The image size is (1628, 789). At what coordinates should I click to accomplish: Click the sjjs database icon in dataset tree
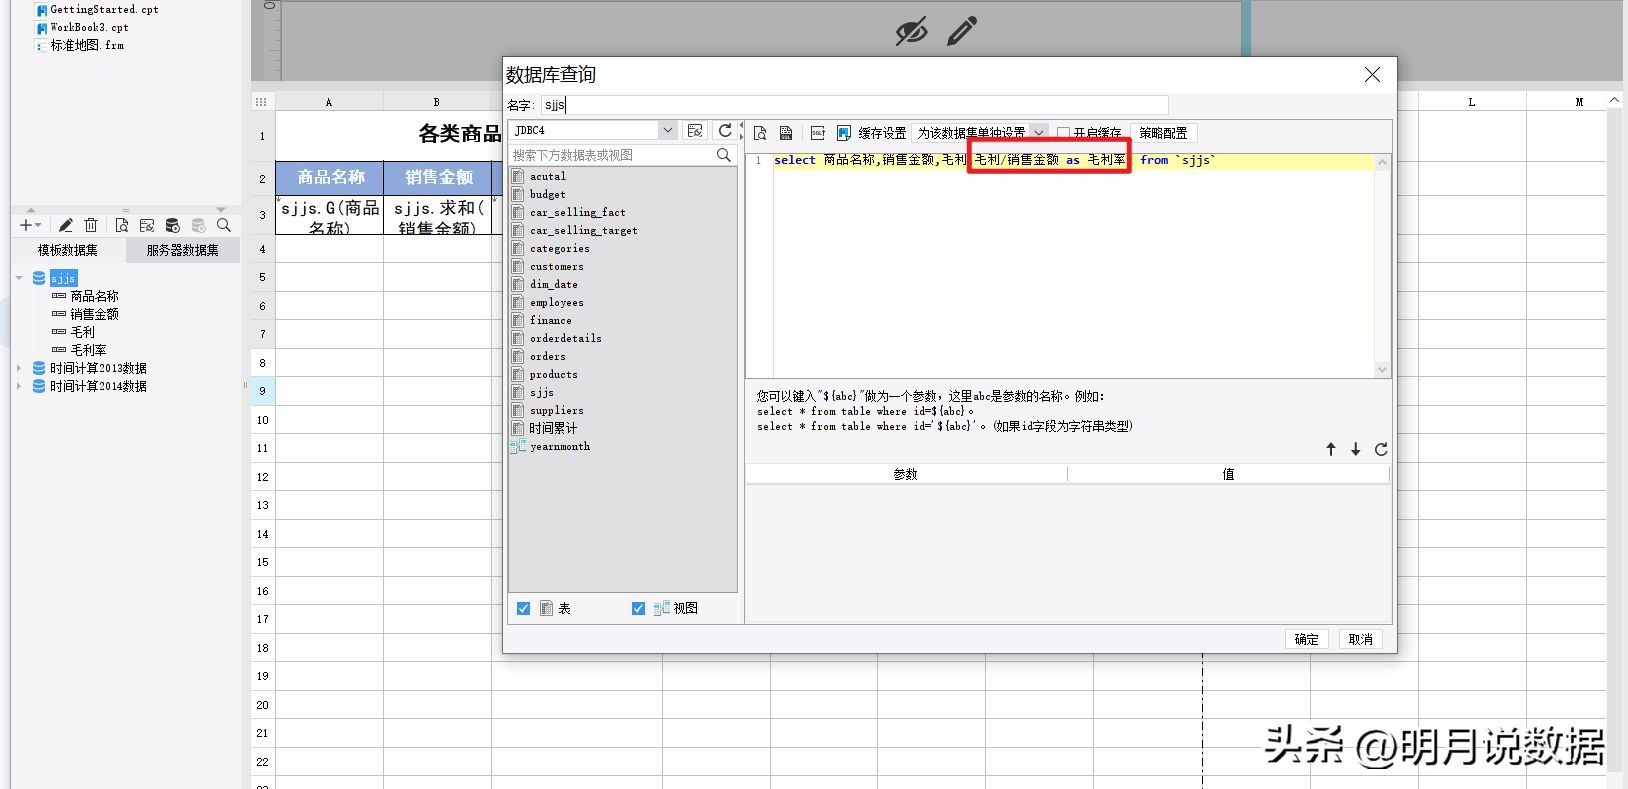pyautogui.click(x=39, y=278)
